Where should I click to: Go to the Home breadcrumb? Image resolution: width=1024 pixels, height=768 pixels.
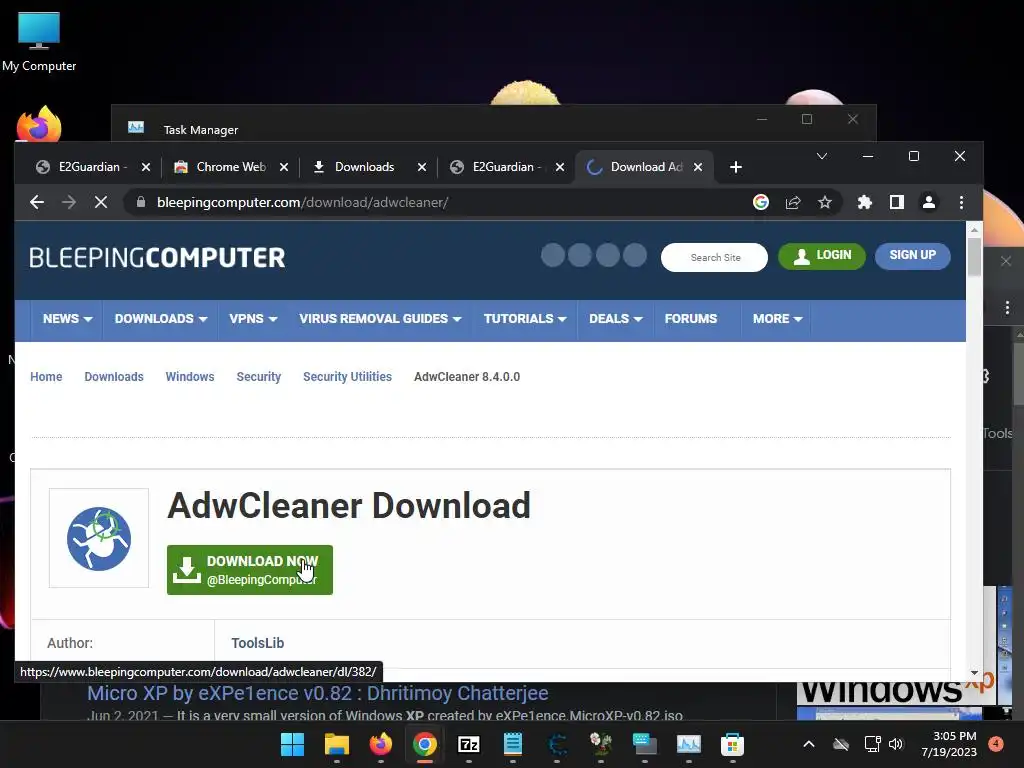pos(46,377)
